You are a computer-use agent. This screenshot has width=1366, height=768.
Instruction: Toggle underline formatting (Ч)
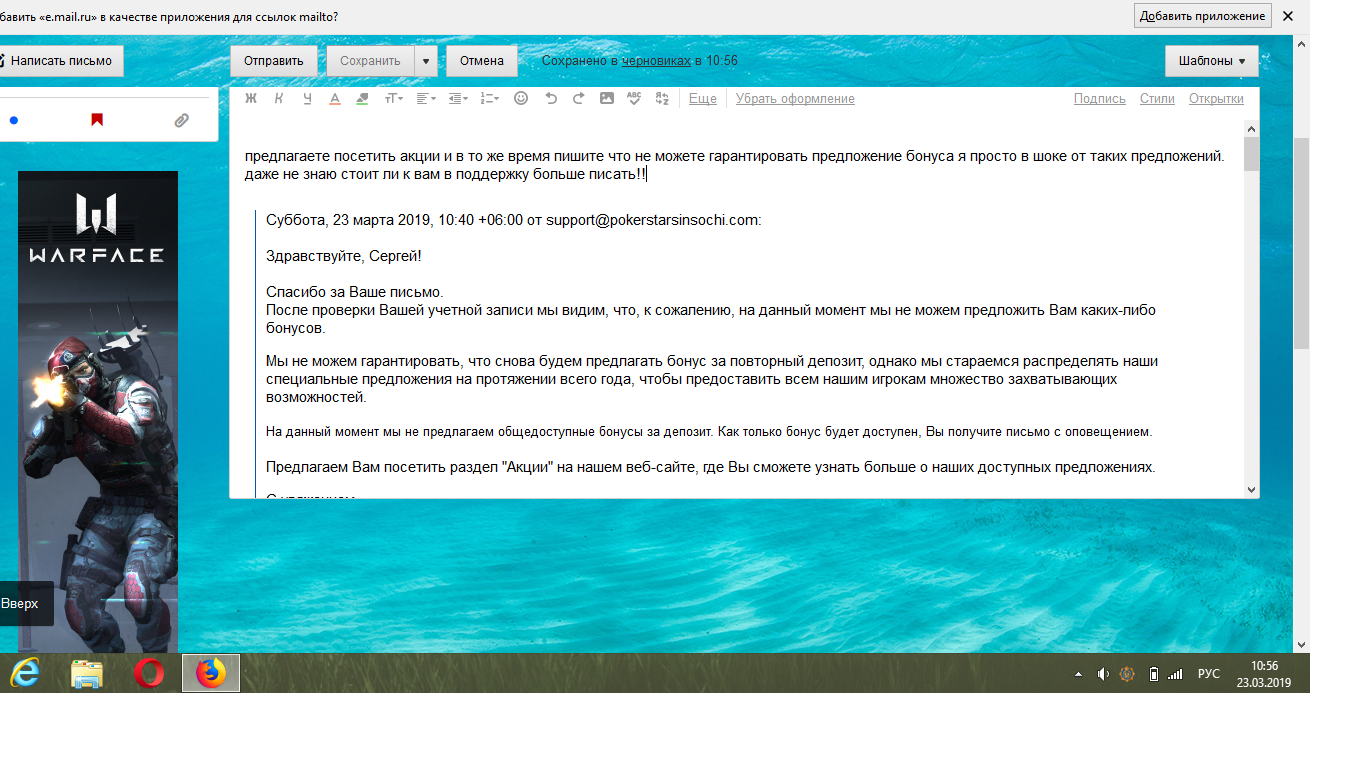pyautogui.click(x=307, y=99)
